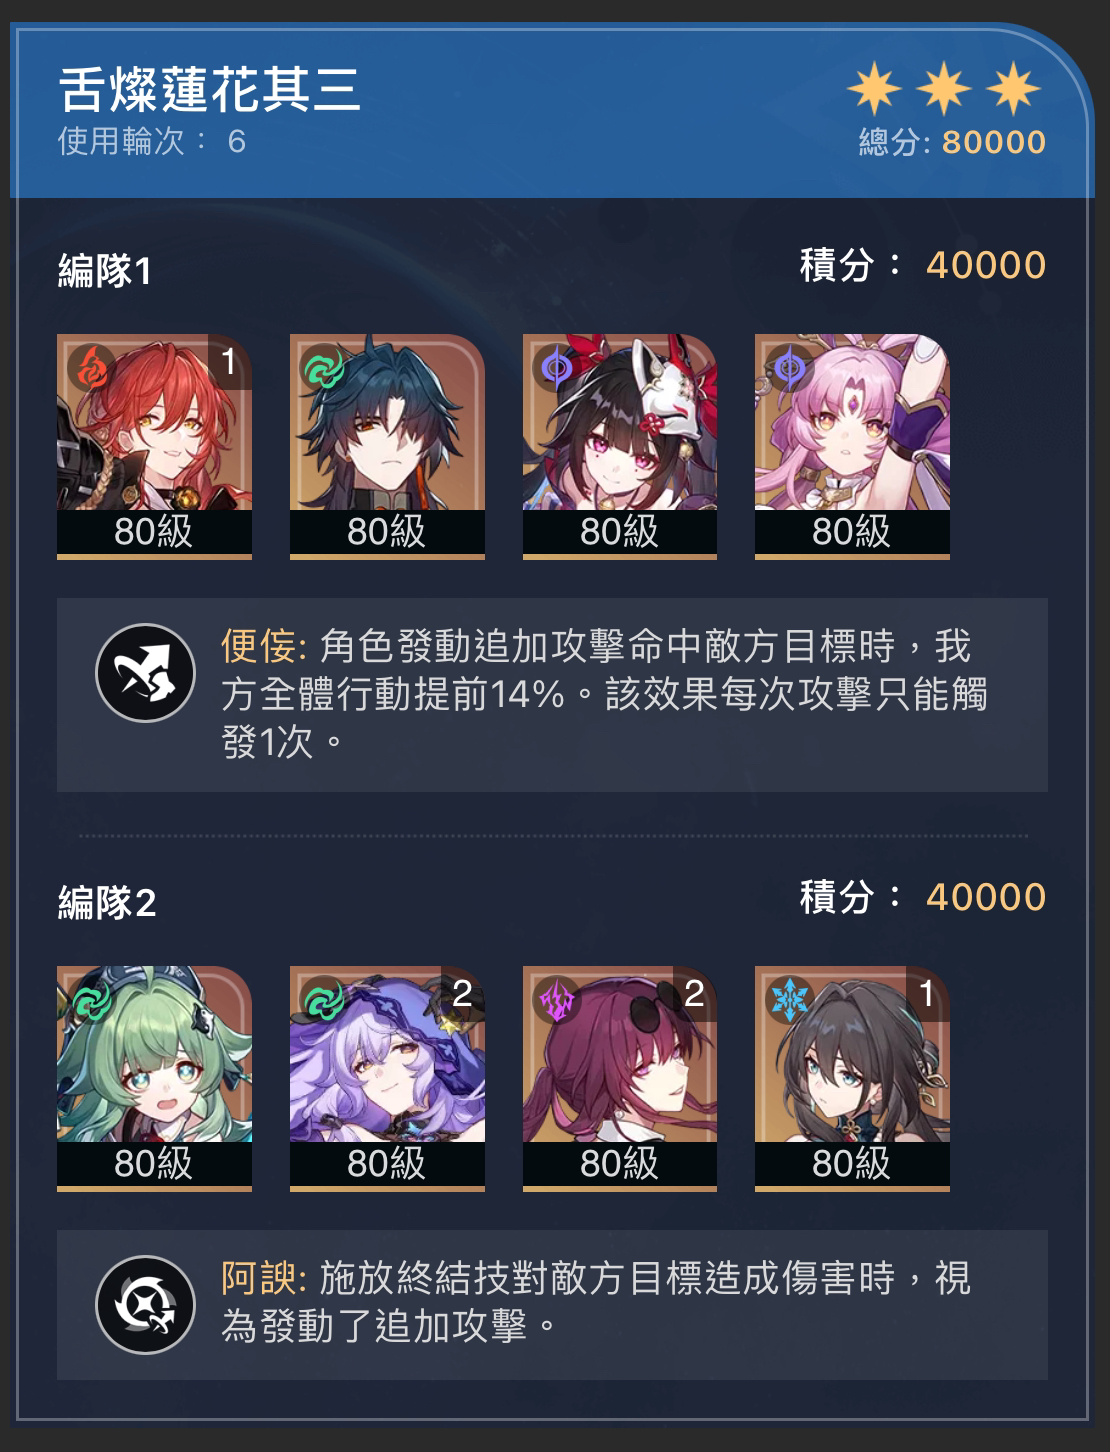The image size is (1110, 1452).
Task: Click the 舌燦蓮花其三 stage title
Action: point(210,88)
